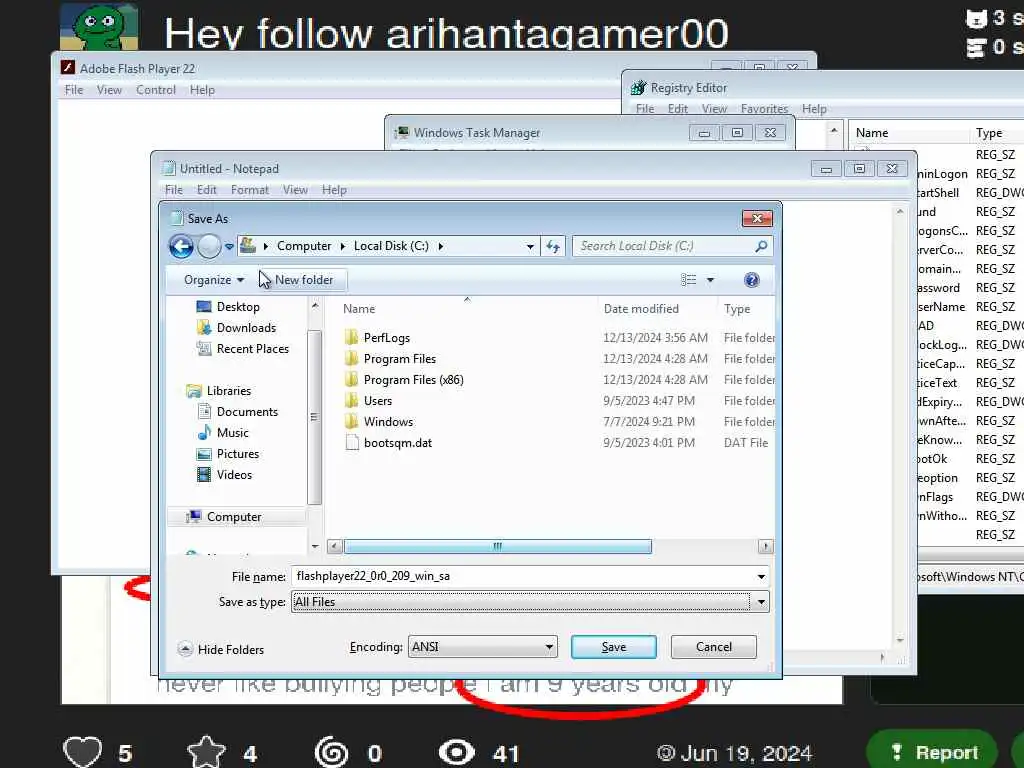
Task: Open the Organize dropdown menu
Action: tap(214, 280)
